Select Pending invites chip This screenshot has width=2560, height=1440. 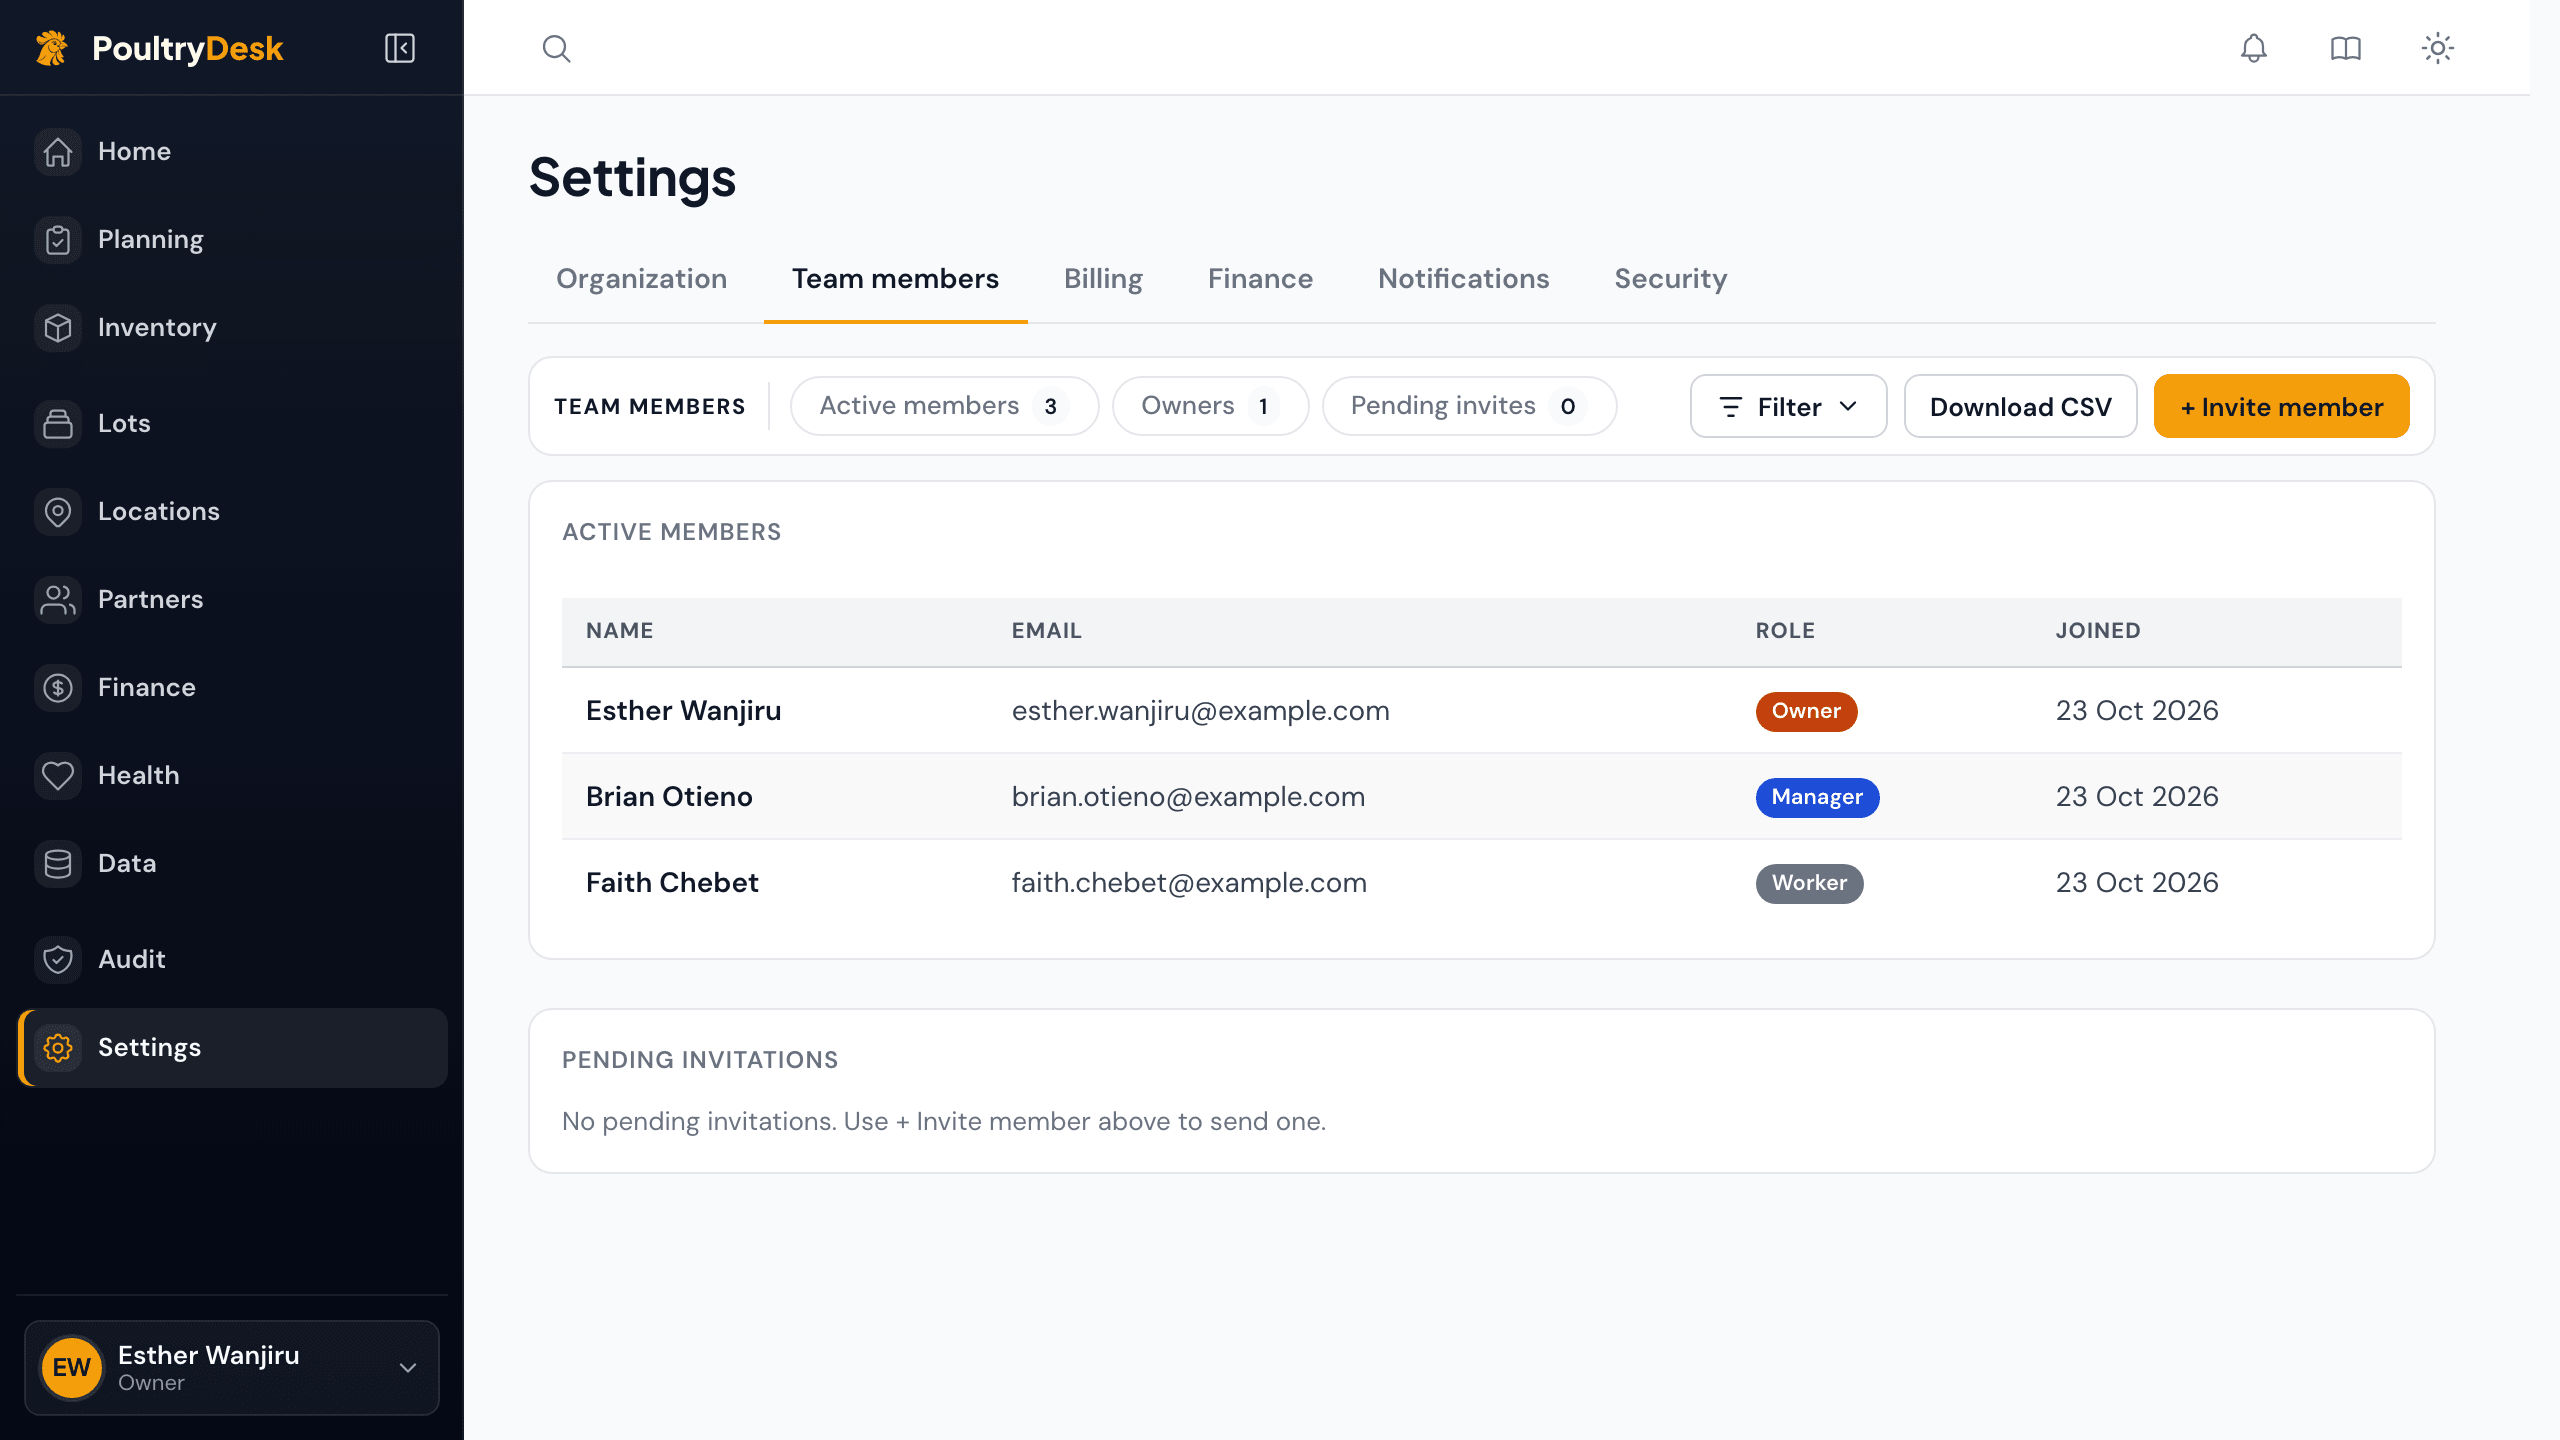coord(1469,406)
